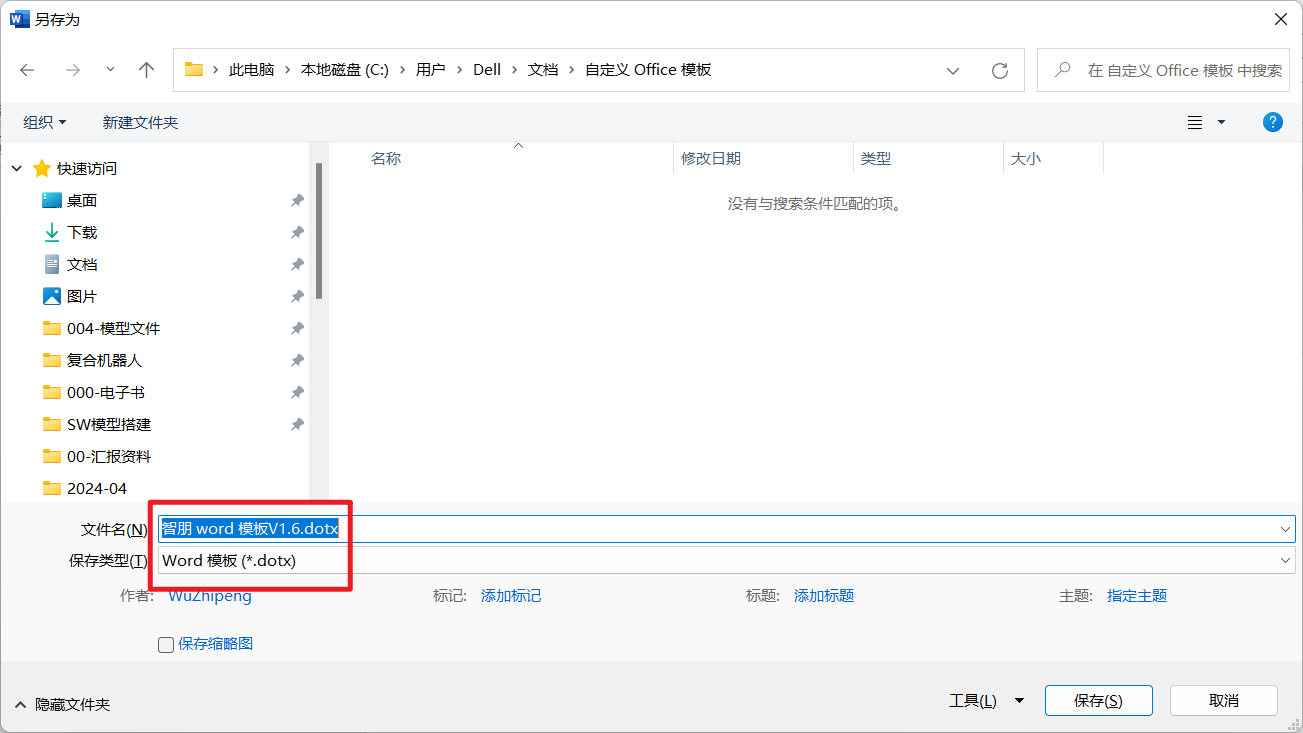Viewport: 1303px width, 733px height.
Task: Click the back navigation arrow
Action: (27, 70)
